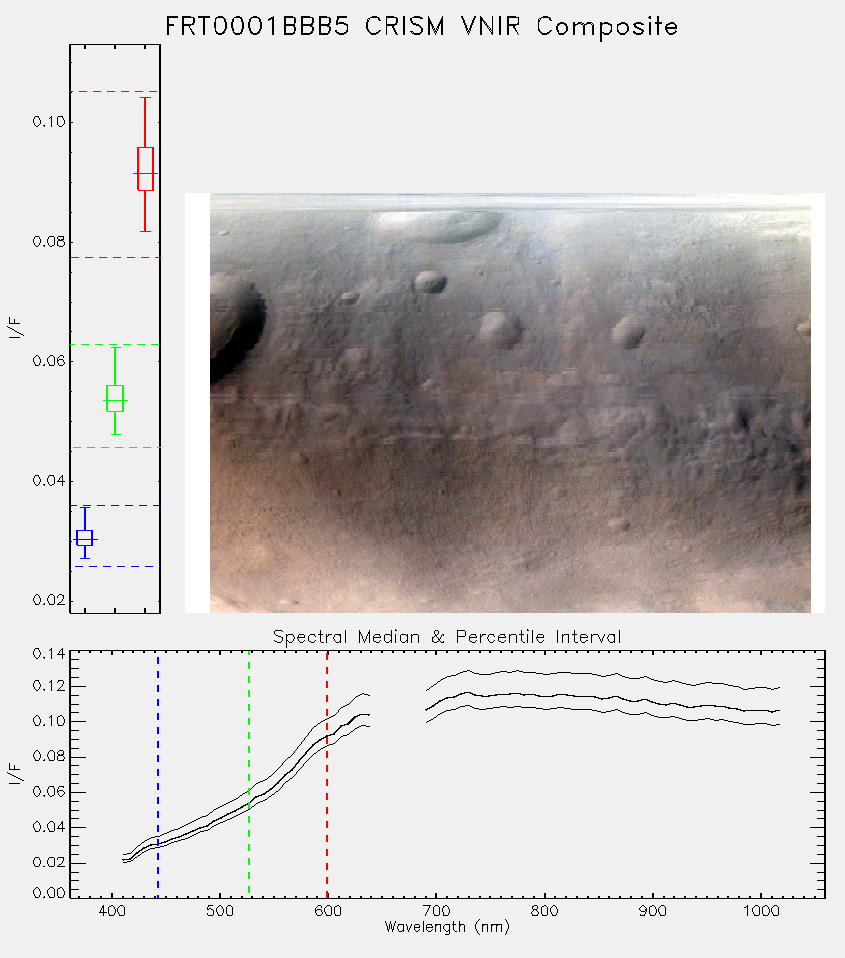Click the lower blue dashed percentile line

click(115, 566)
